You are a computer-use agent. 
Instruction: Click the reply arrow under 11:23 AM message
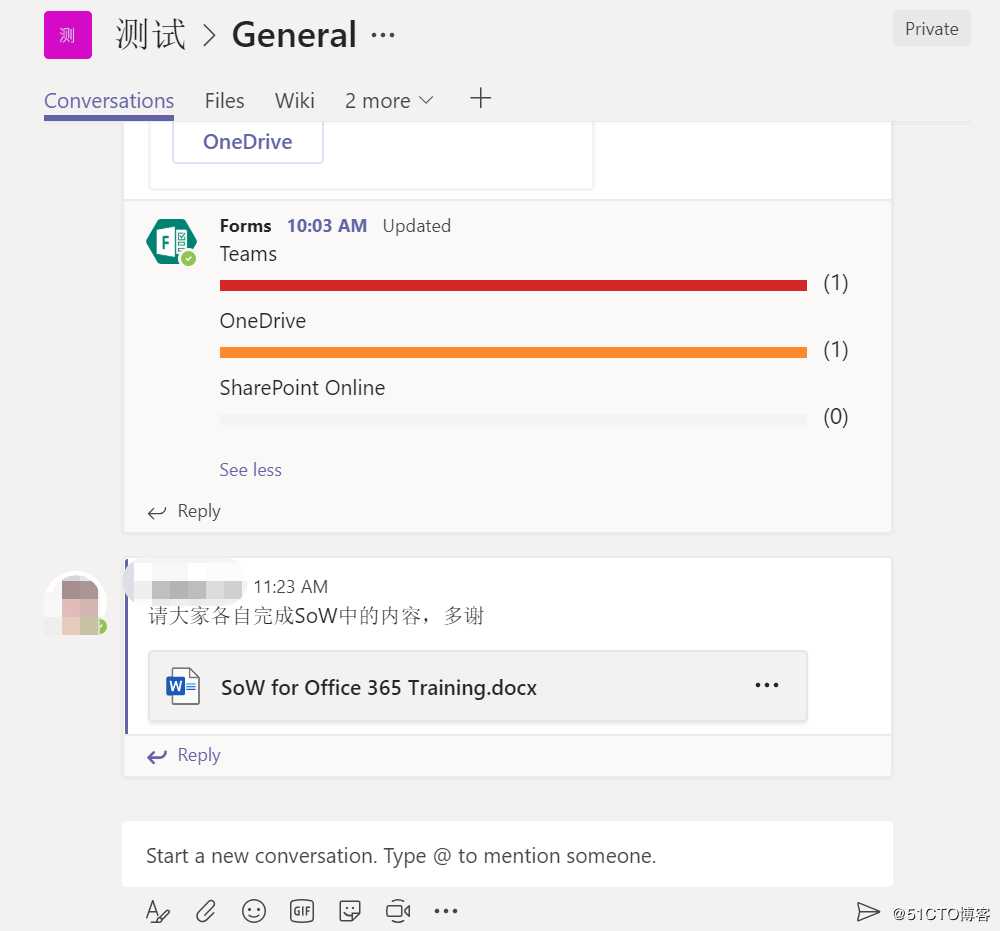click(x=157, y=756)
